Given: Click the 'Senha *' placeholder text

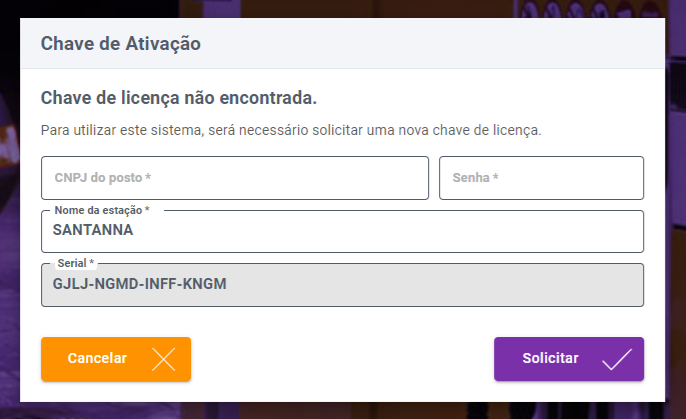Looking at the screenshot, I should click(x=475, y=178).
